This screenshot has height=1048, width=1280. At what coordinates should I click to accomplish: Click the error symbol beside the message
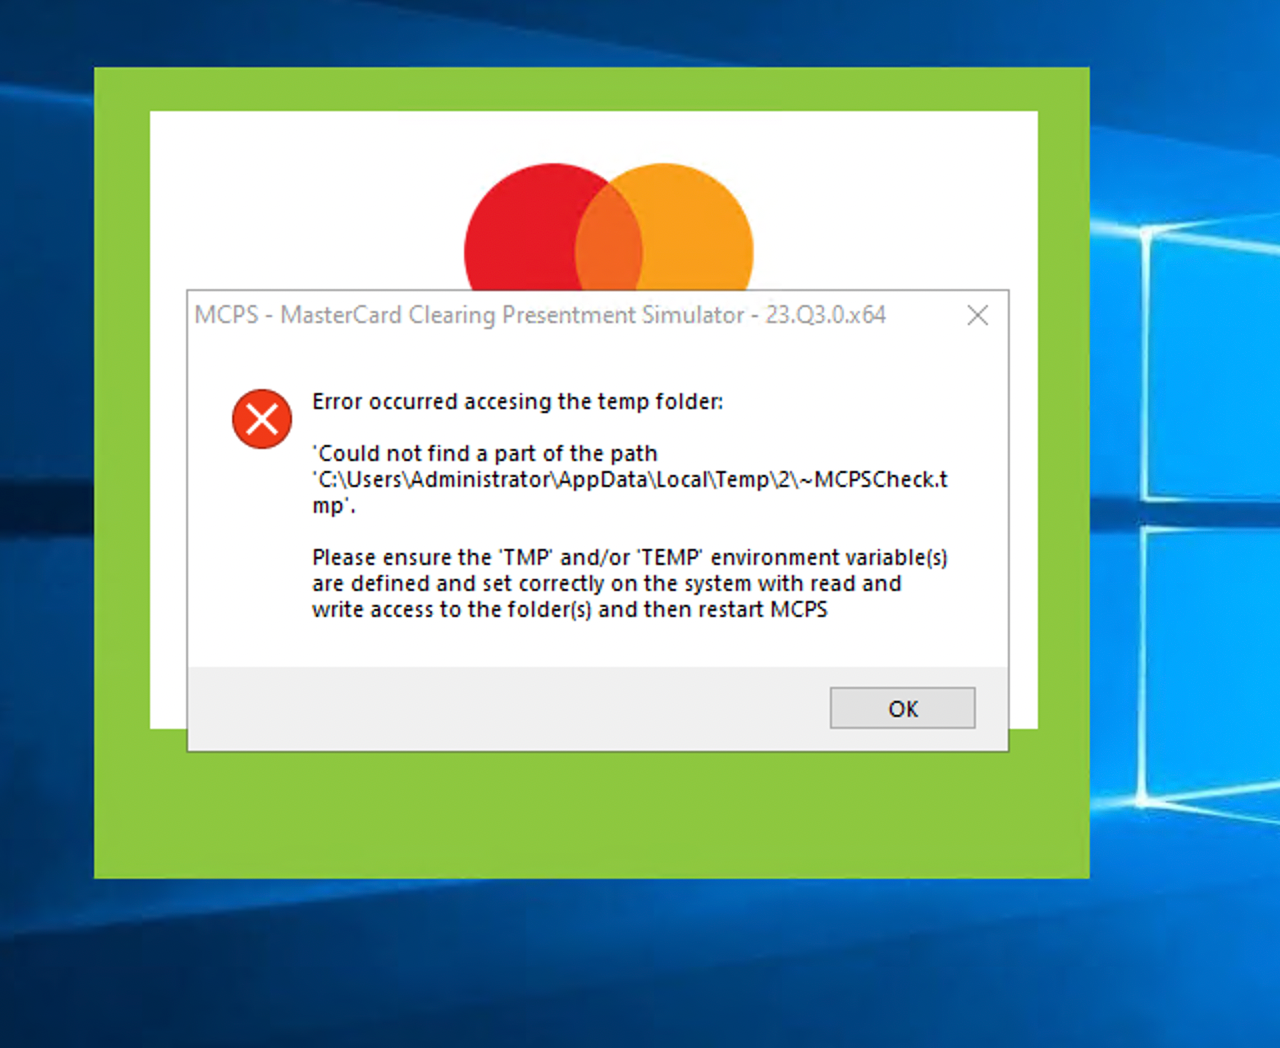pos(261,419)
